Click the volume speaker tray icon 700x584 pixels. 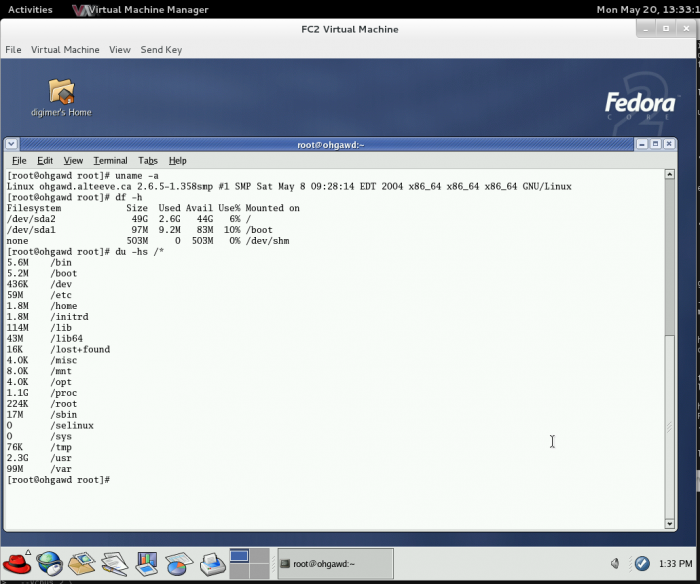[x=616, y=563]
